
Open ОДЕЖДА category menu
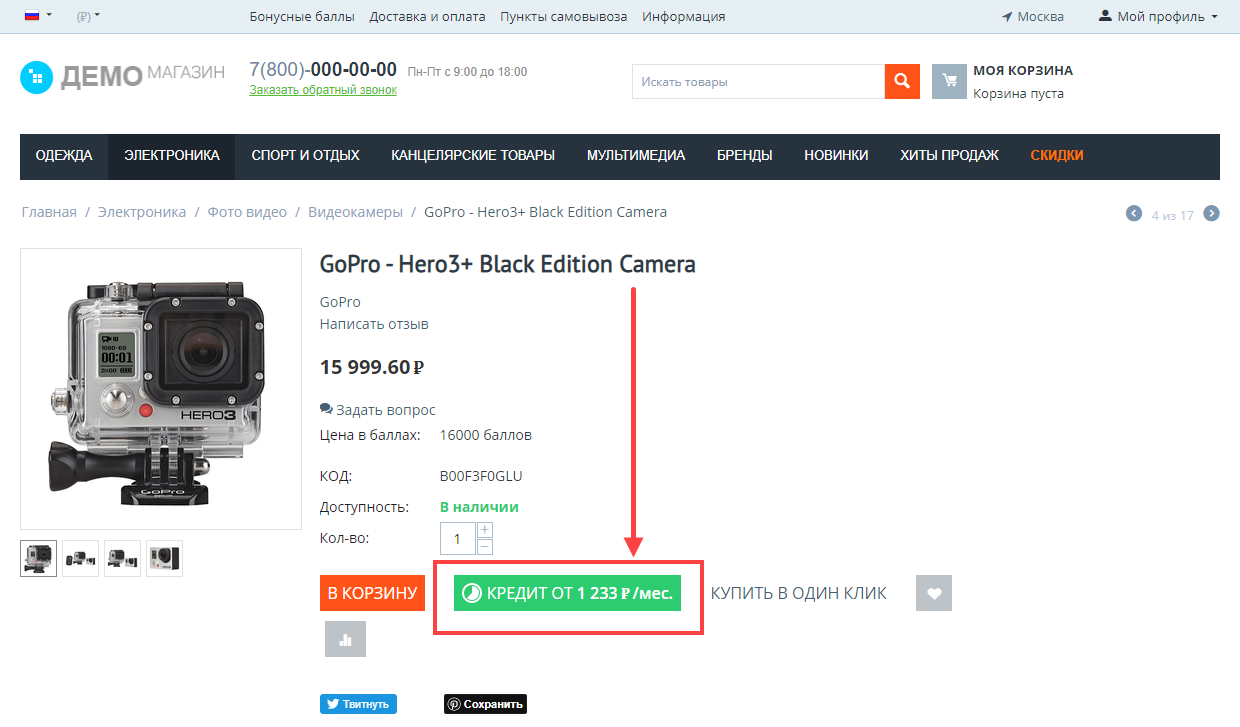pos(64,155)
